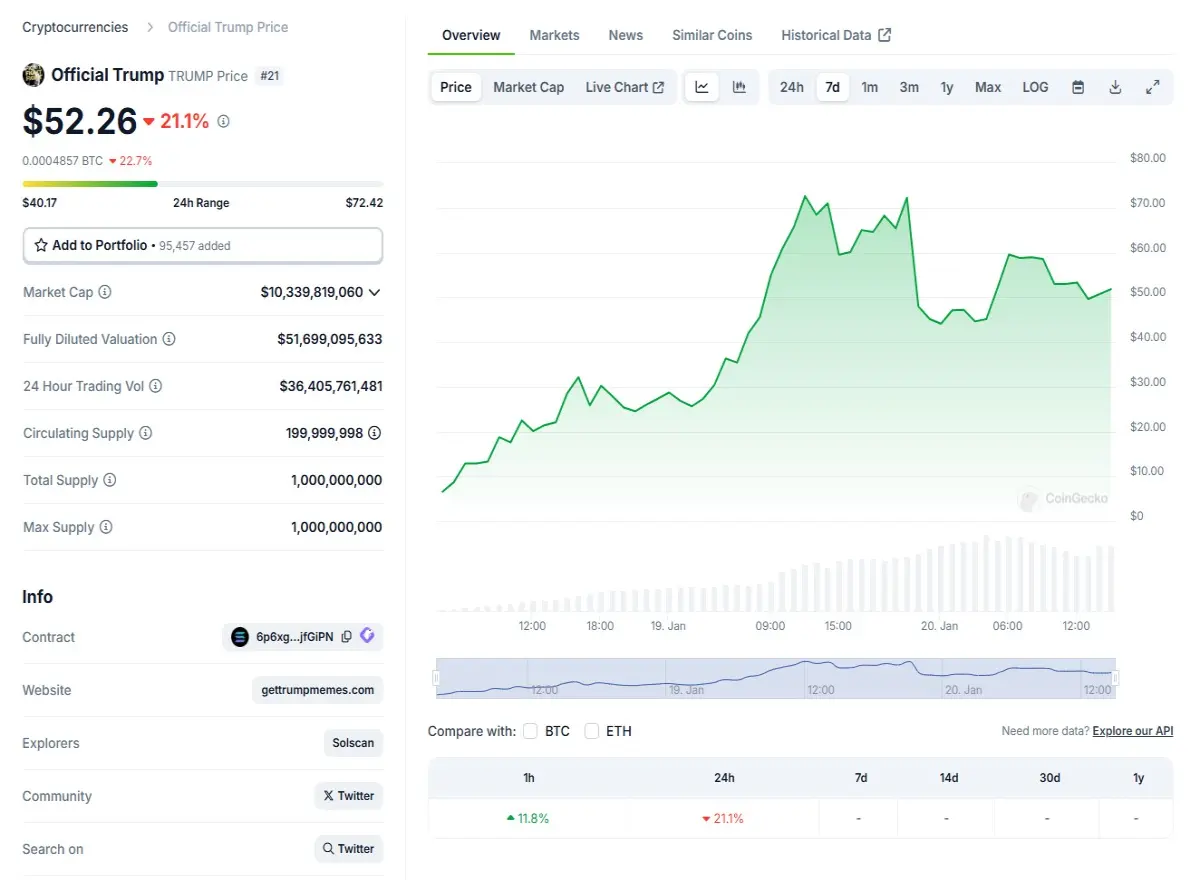
Task: Click the 95,457 added text
Action: 196,245
